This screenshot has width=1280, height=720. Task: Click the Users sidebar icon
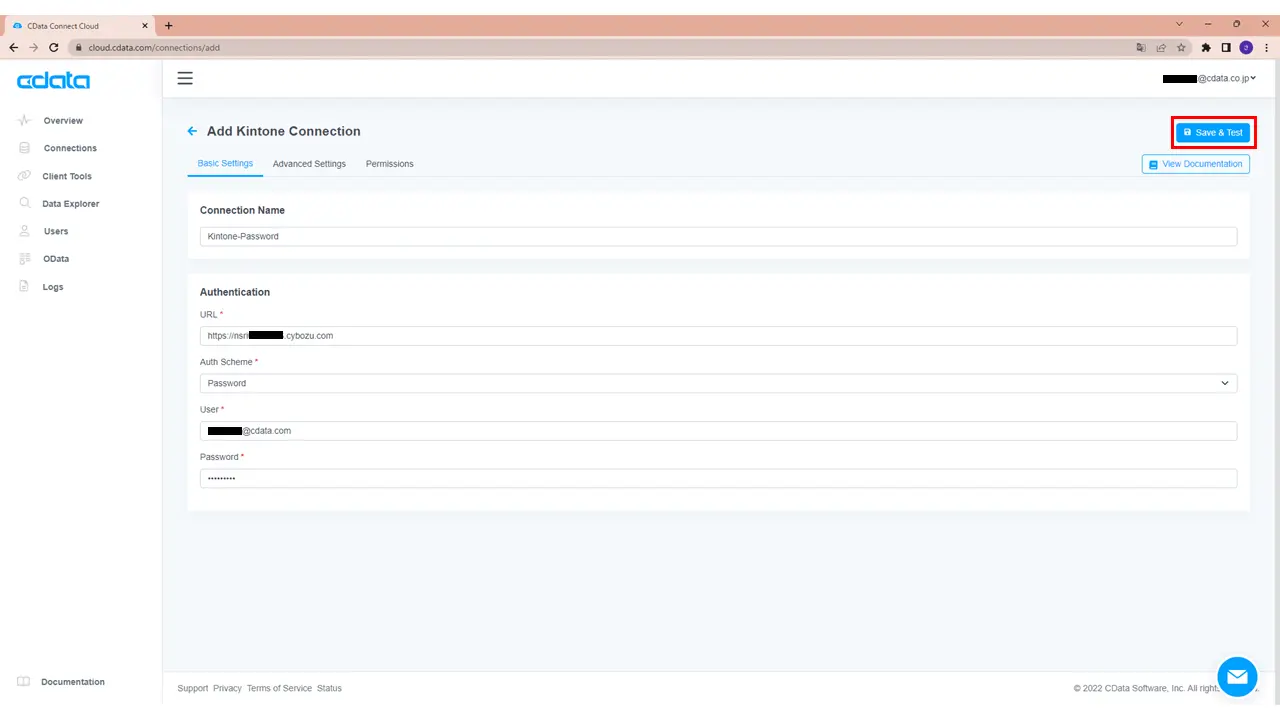pos(25,231)
